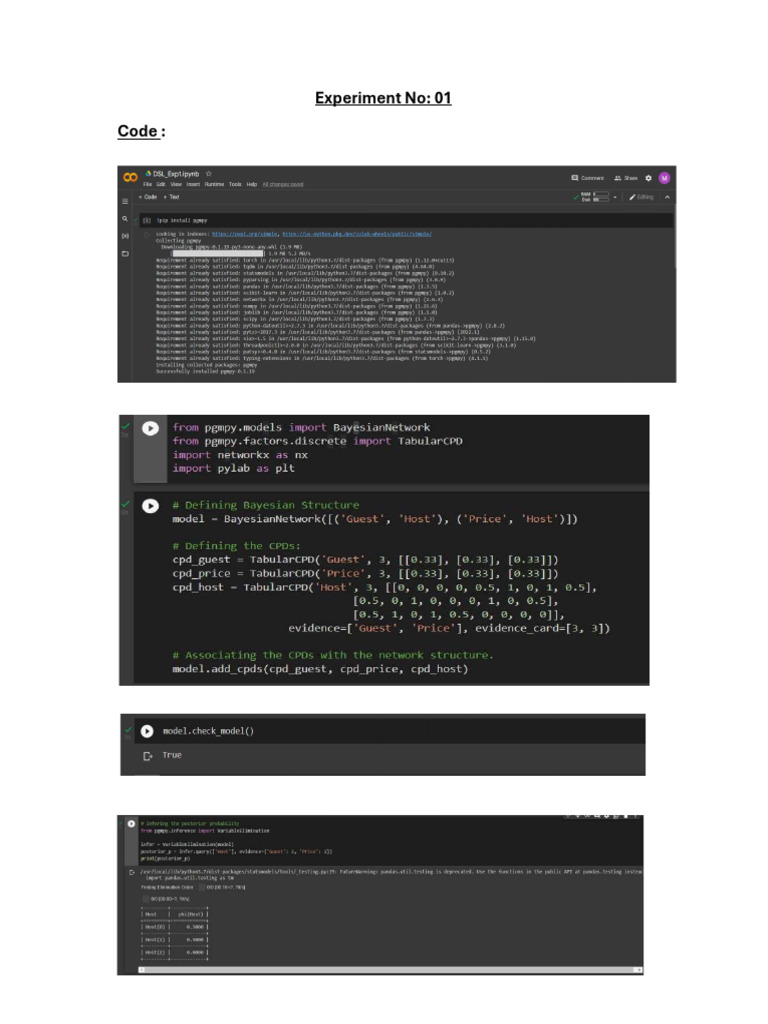The image size is (768, 1024).
Task: Add a new code cell with + Code
Action: (148, 197)
